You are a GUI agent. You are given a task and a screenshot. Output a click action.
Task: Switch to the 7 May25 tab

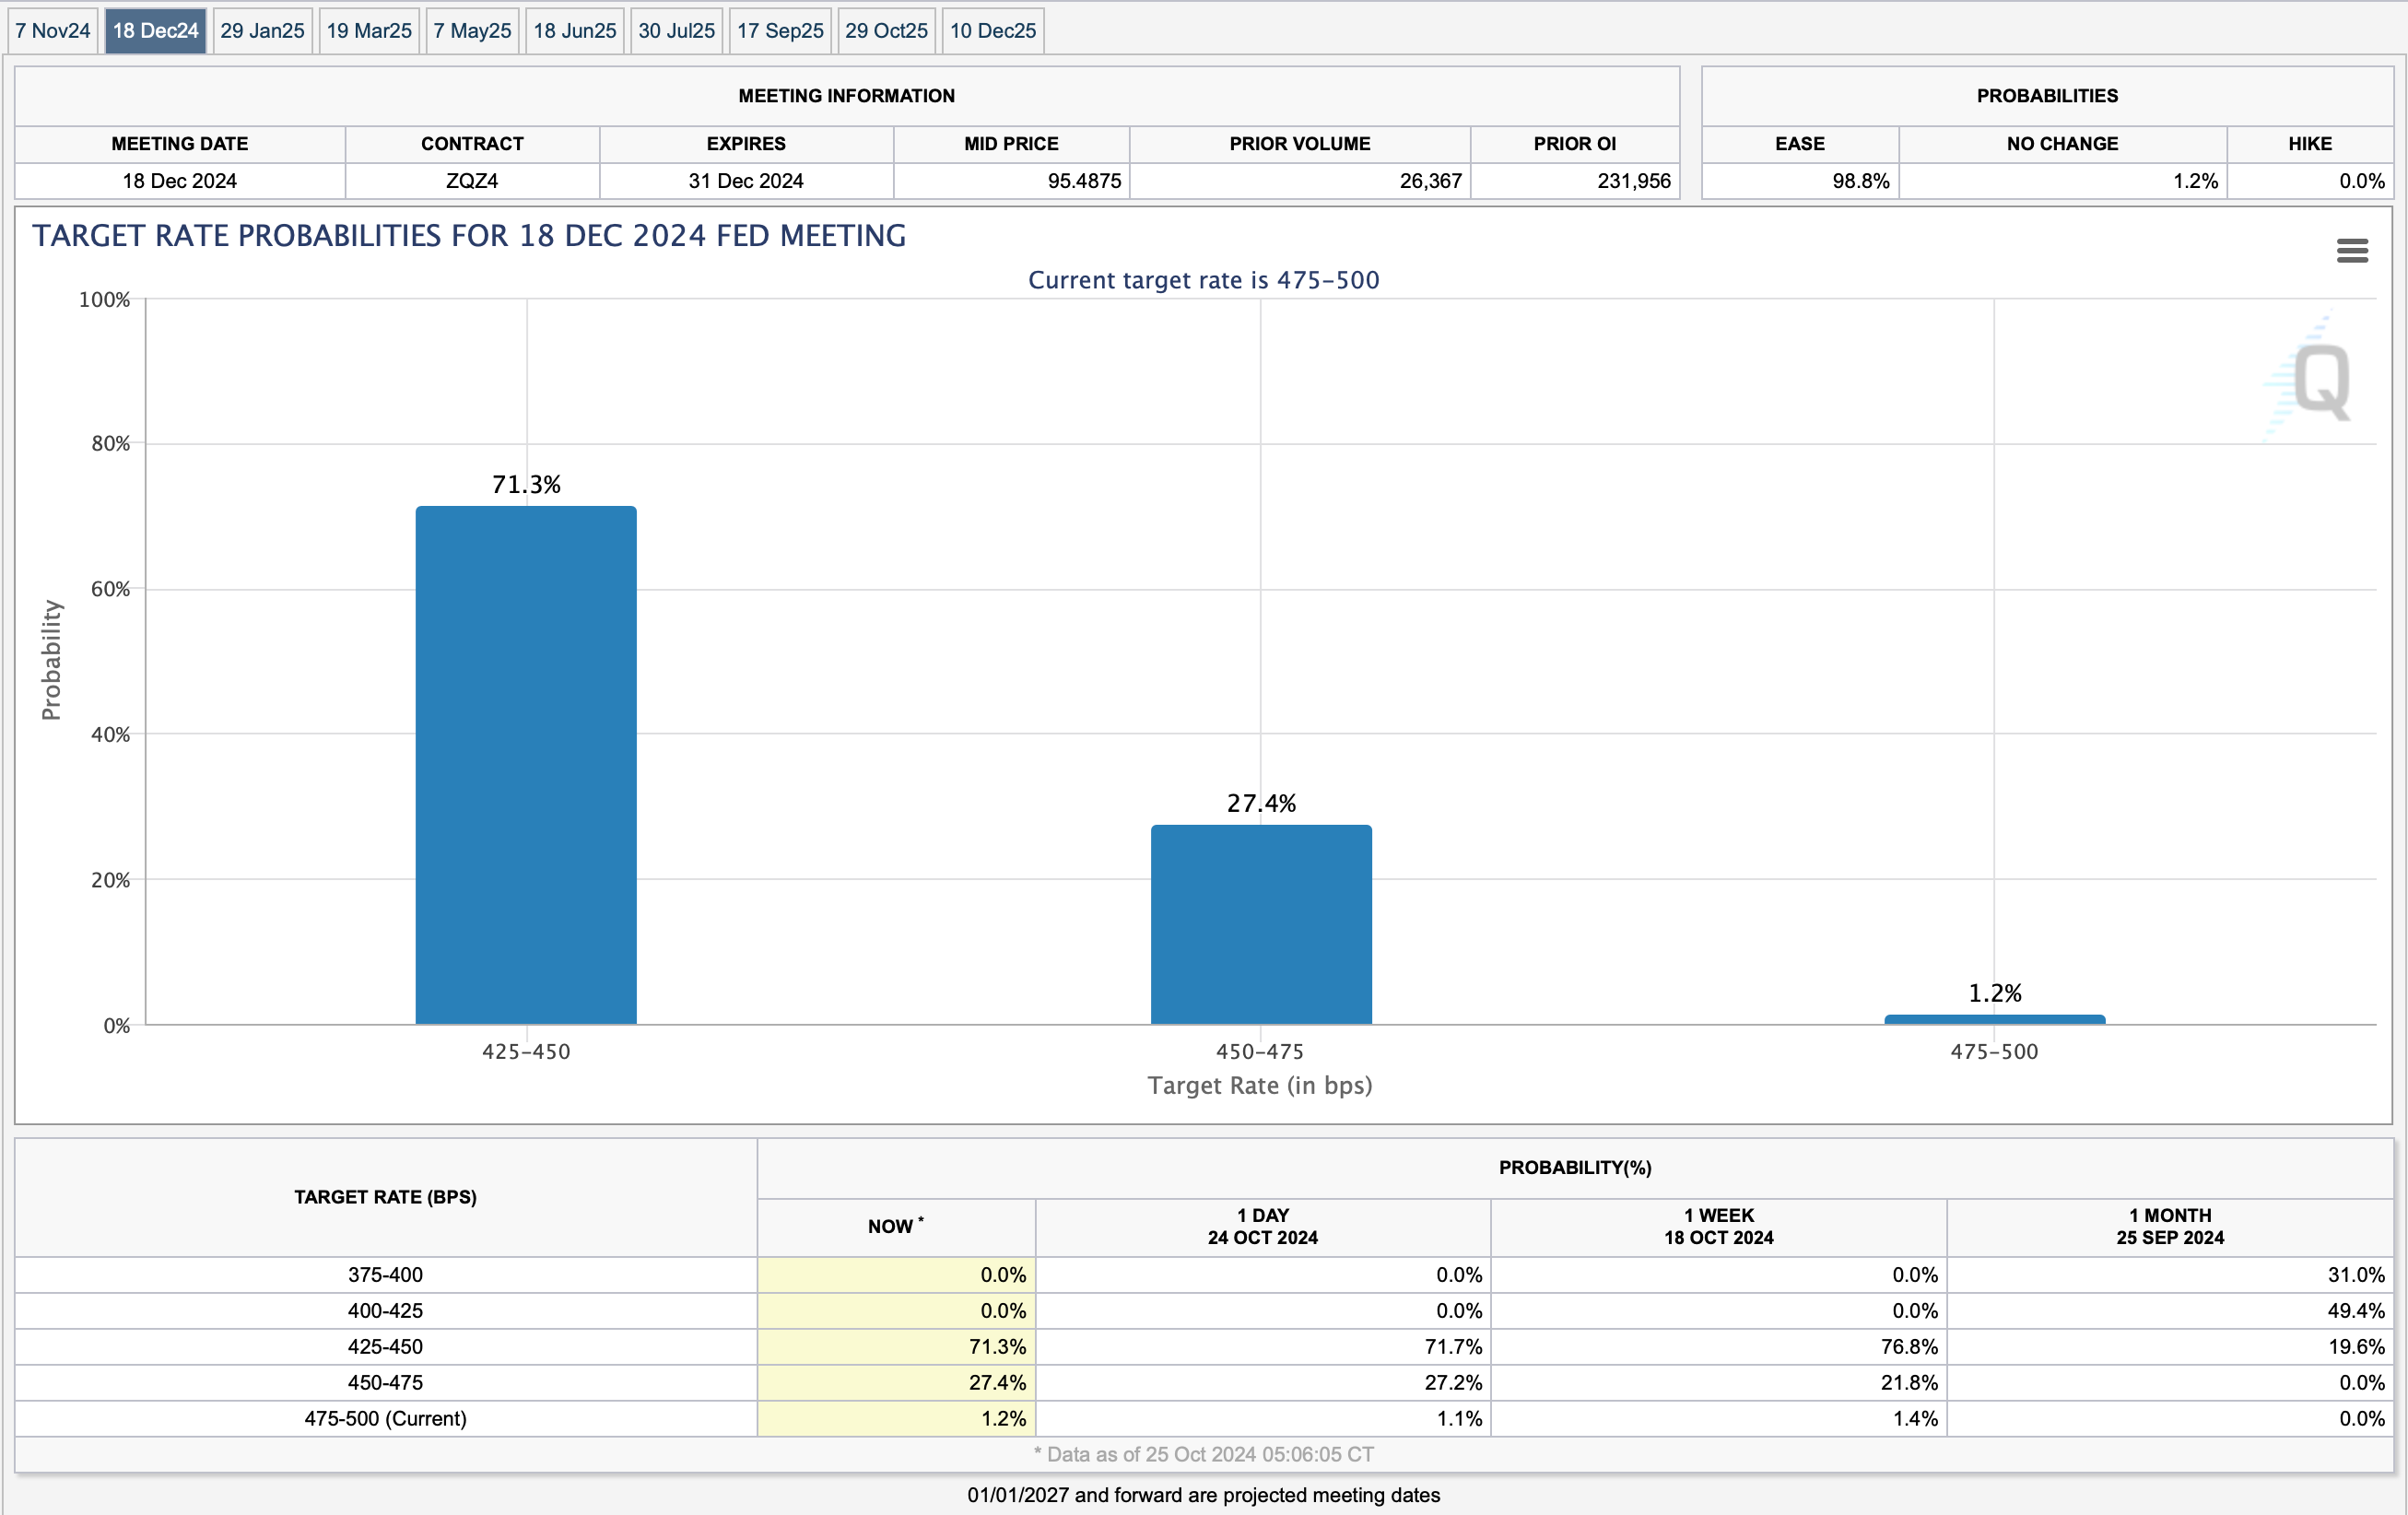[x=472, y=31]
